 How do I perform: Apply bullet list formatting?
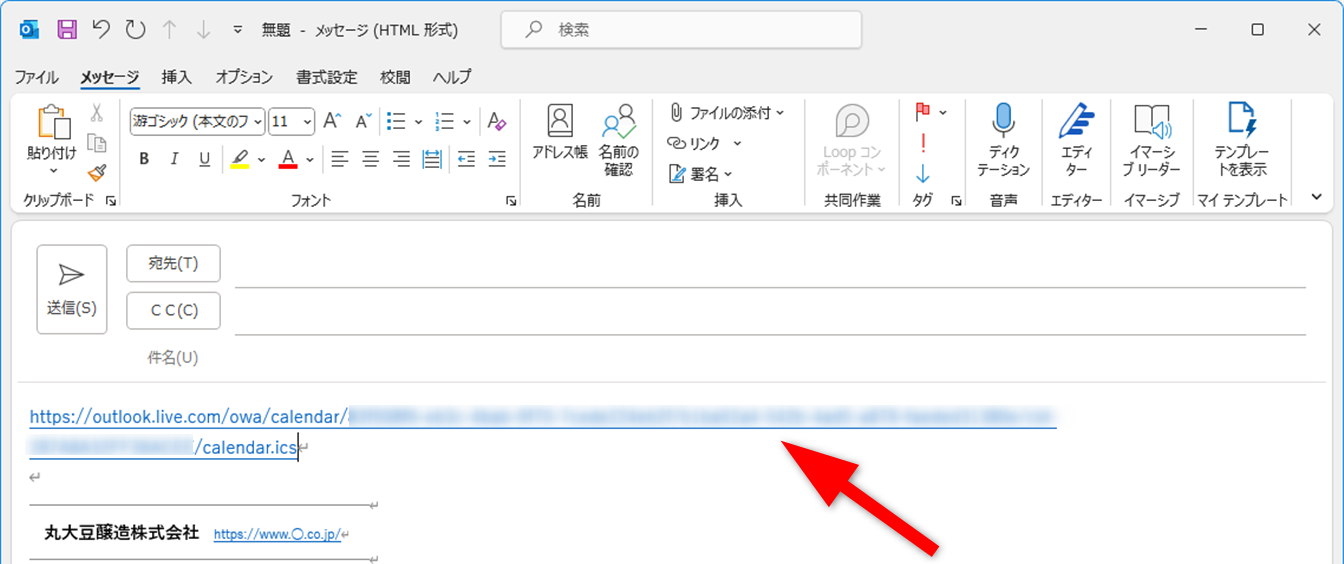pyautogui.click(x=396, y=122)
